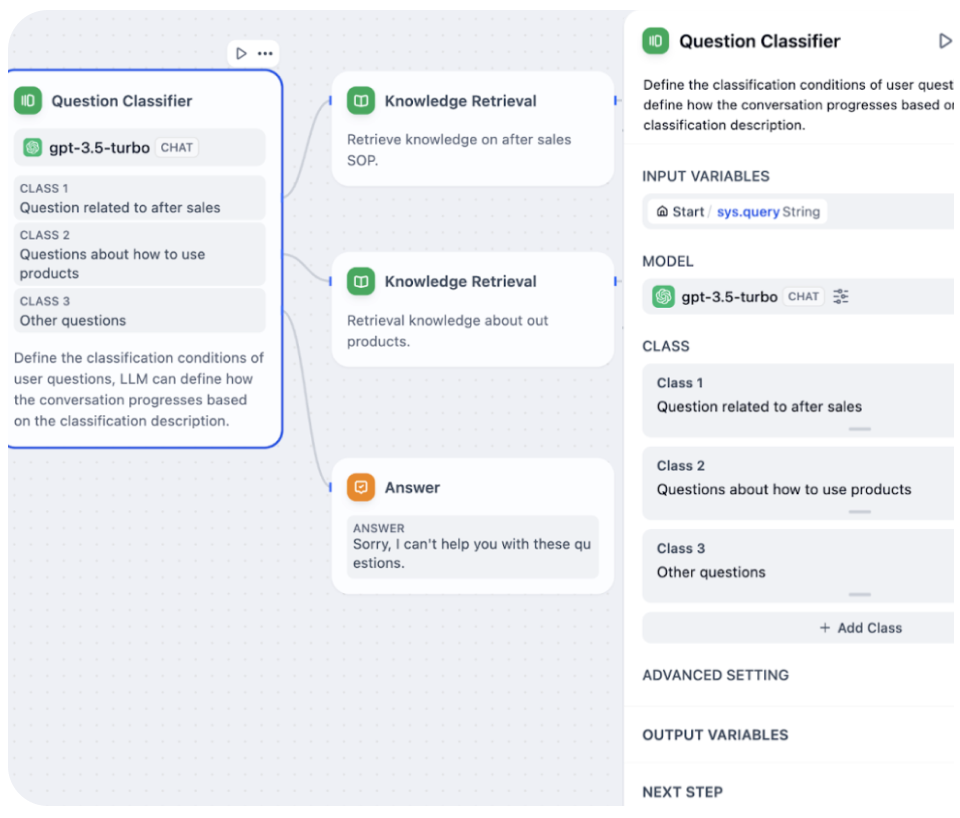Image resolution: width=960 pixels, height=818 pixels.
Task: Click the green Question Classifier icon in the panel header
Action: [x=656, y=41]
